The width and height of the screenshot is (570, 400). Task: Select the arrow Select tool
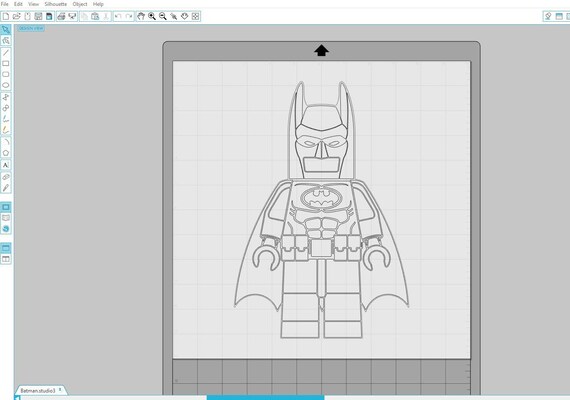pos(6,29)
